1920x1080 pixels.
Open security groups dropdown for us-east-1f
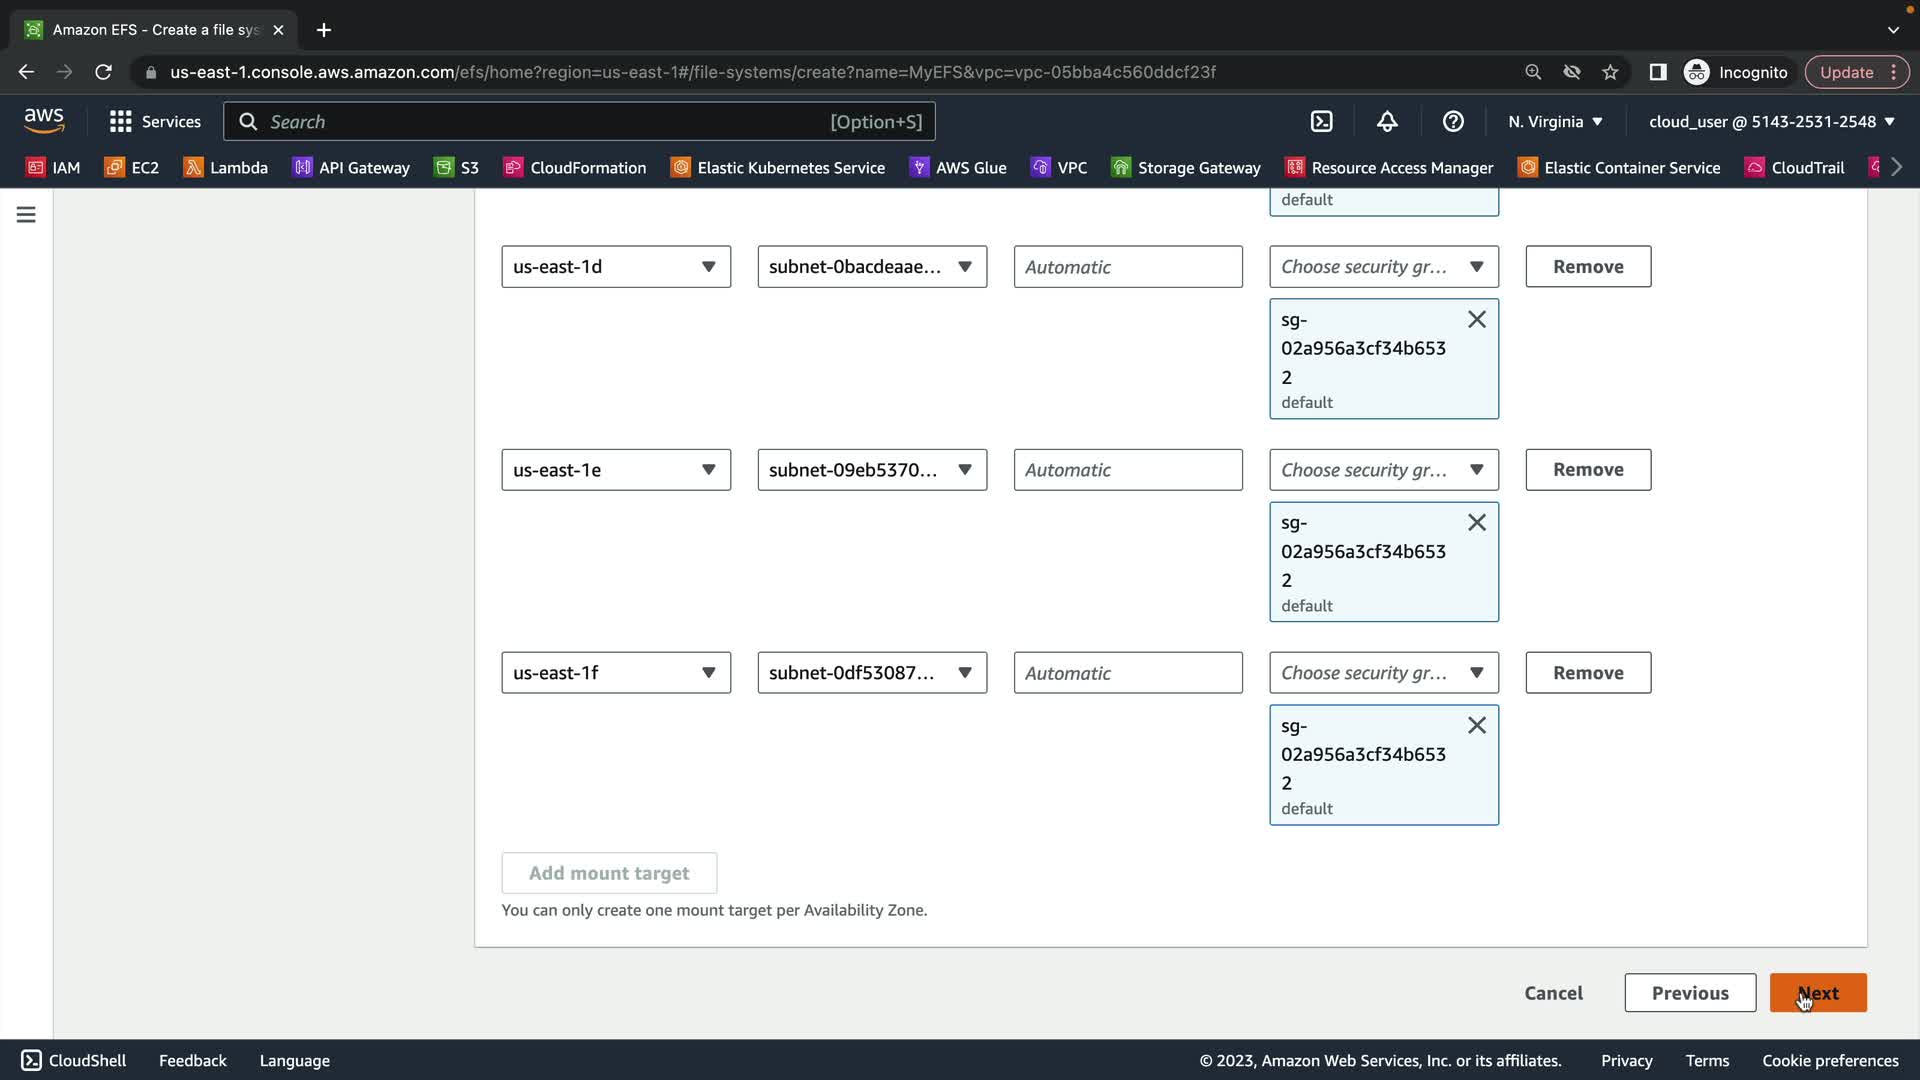[x=1383, y=673]
